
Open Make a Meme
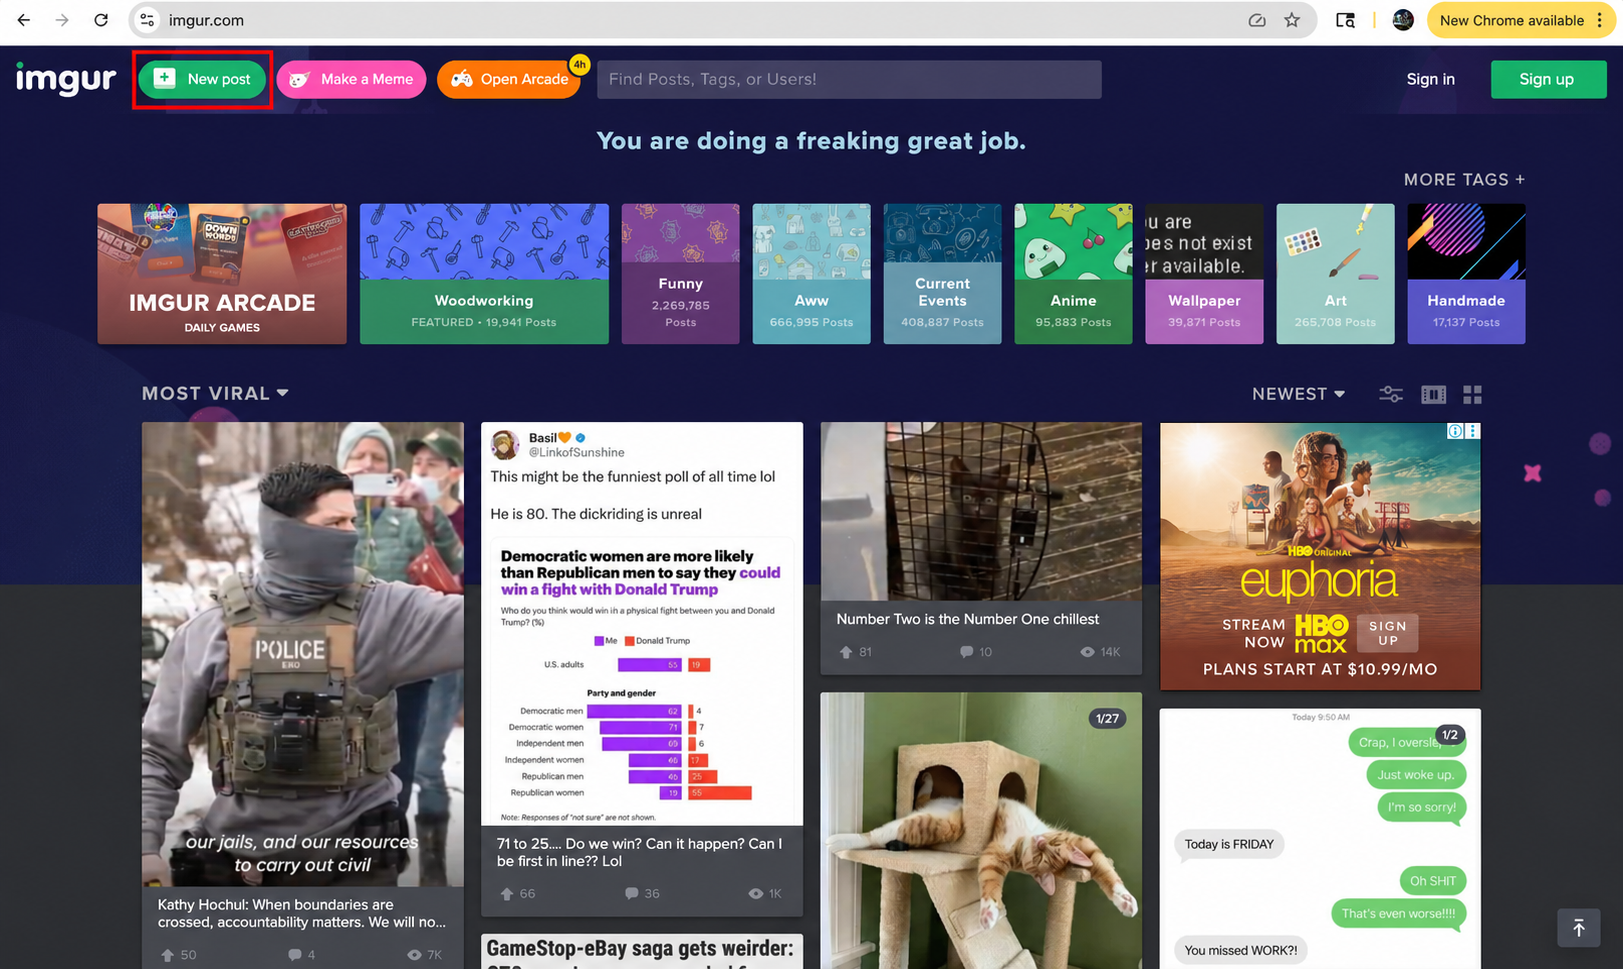[351, 79]
